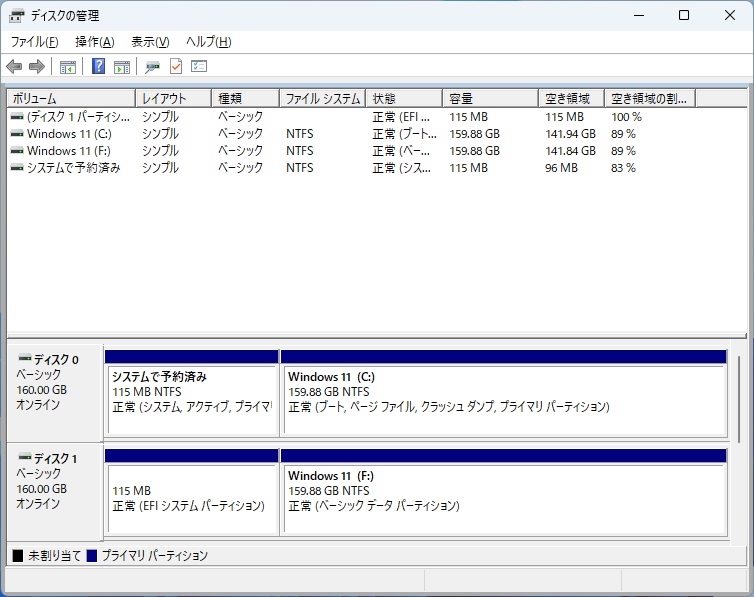Click the 141.94 GB free space cell
Viewport: 754px width, 597px height.
pos(570,134)
